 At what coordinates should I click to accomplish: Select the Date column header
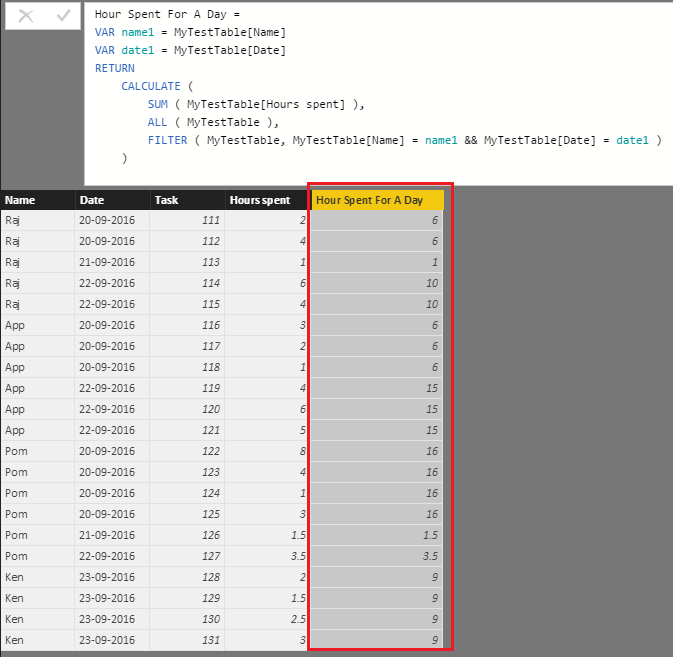pos(112,200)
